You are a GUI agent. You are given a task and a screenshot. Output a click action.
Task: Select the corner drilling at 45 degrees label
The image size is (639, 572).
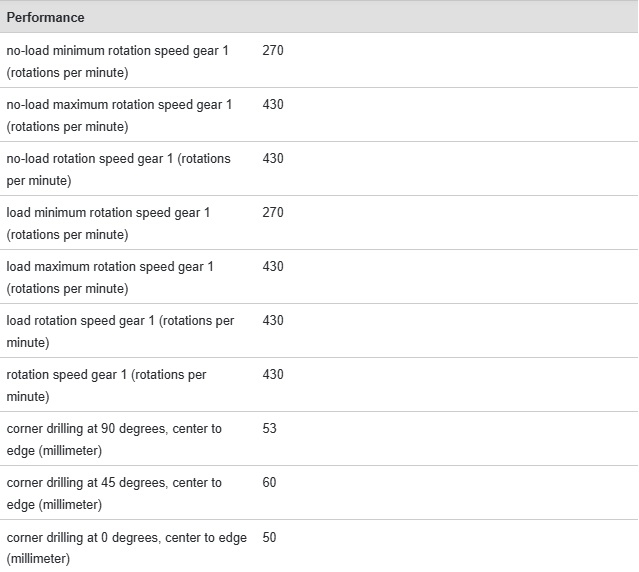(x=114, y=493)
